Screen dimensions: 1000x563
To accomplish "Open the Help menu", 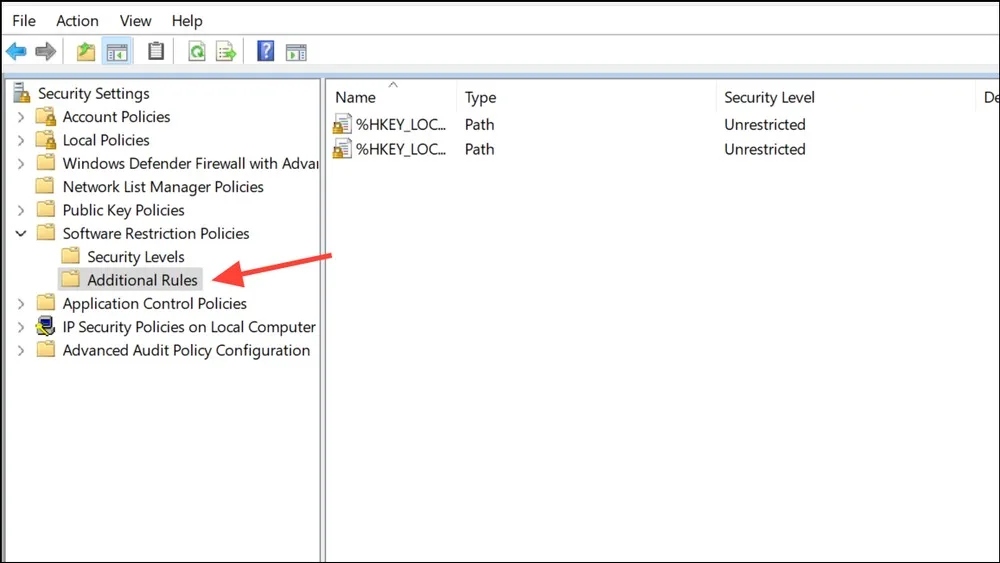I will pos(187,21).
